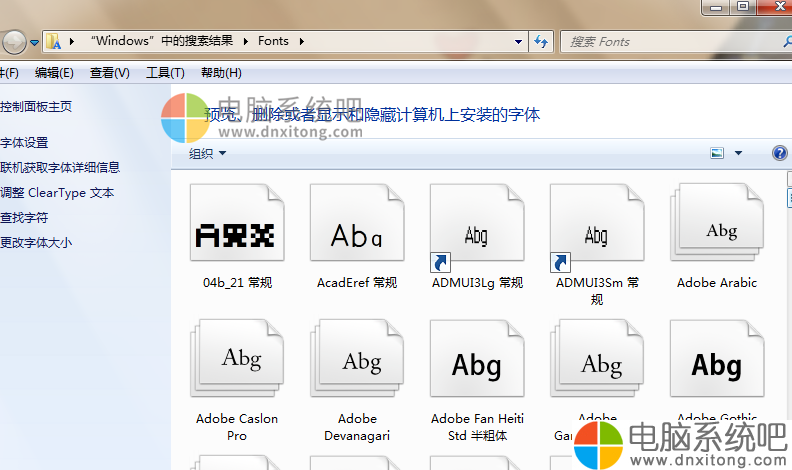Click the ADMUI3Sm 常规 name label
The image size is (792, 470).
click(597, 291)
